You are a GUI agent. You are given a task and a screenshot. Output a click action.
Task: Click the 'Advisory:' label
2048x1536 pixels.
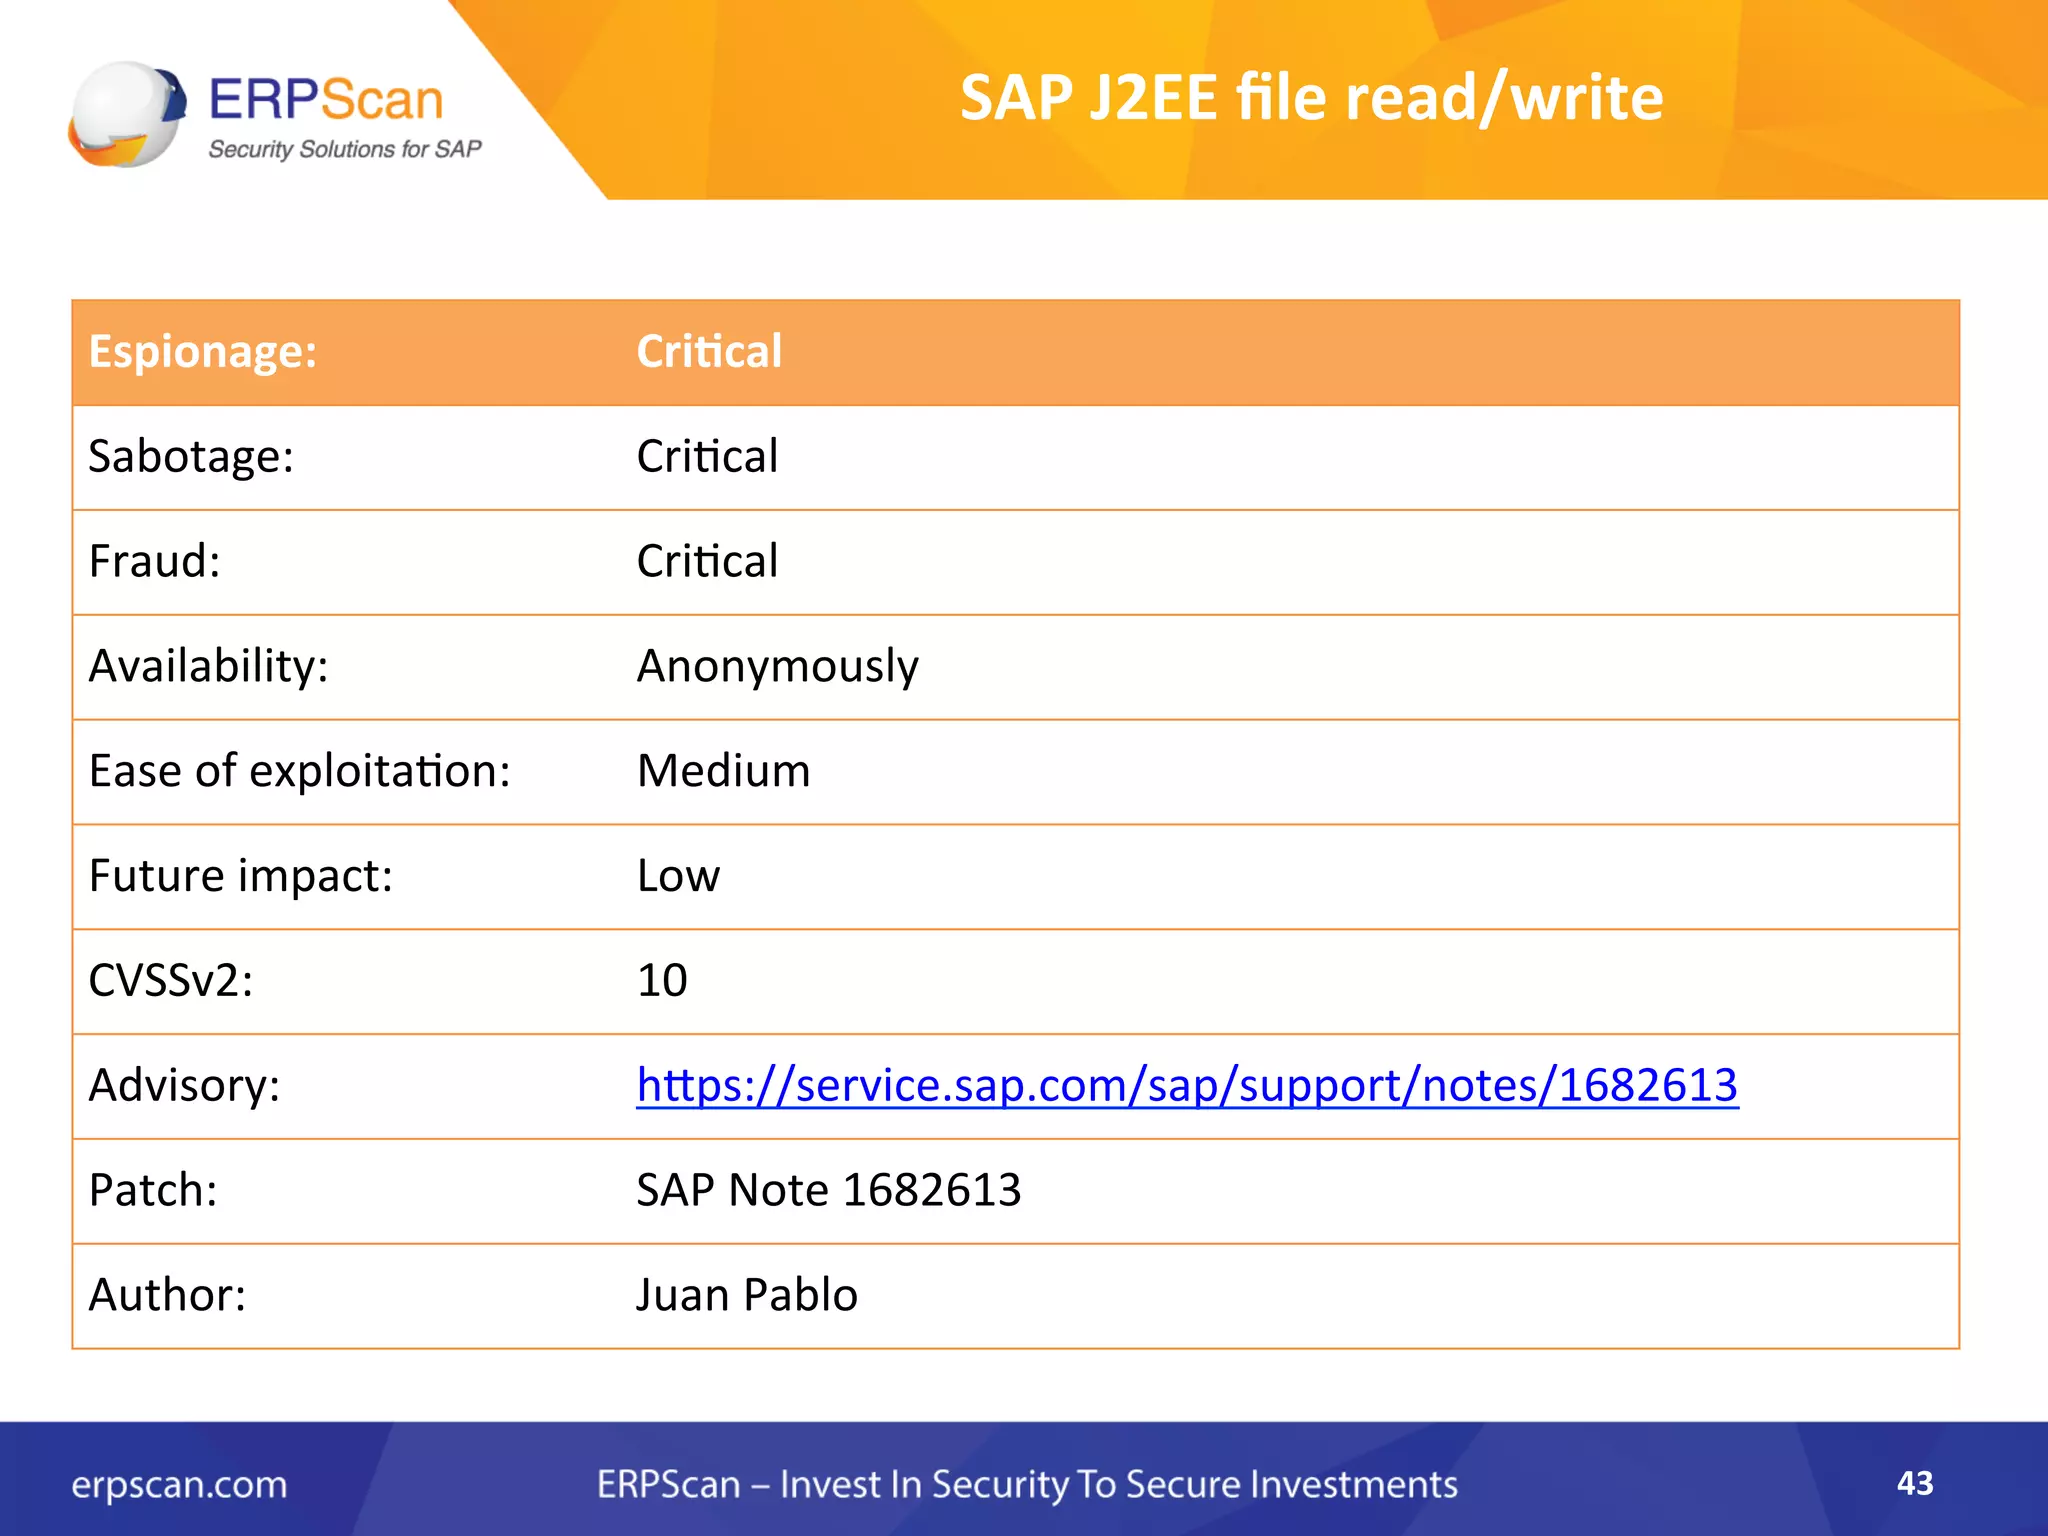184,1086
